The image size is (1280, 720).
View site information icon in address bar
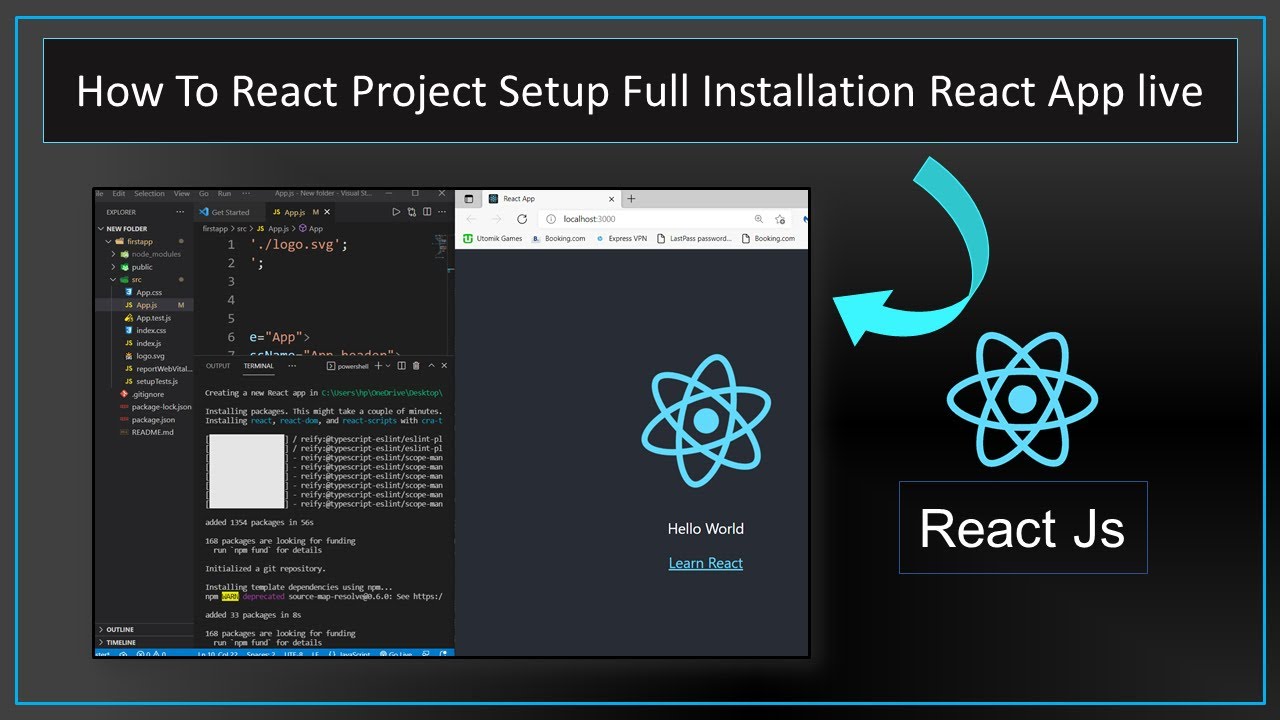tap(550, 219)
